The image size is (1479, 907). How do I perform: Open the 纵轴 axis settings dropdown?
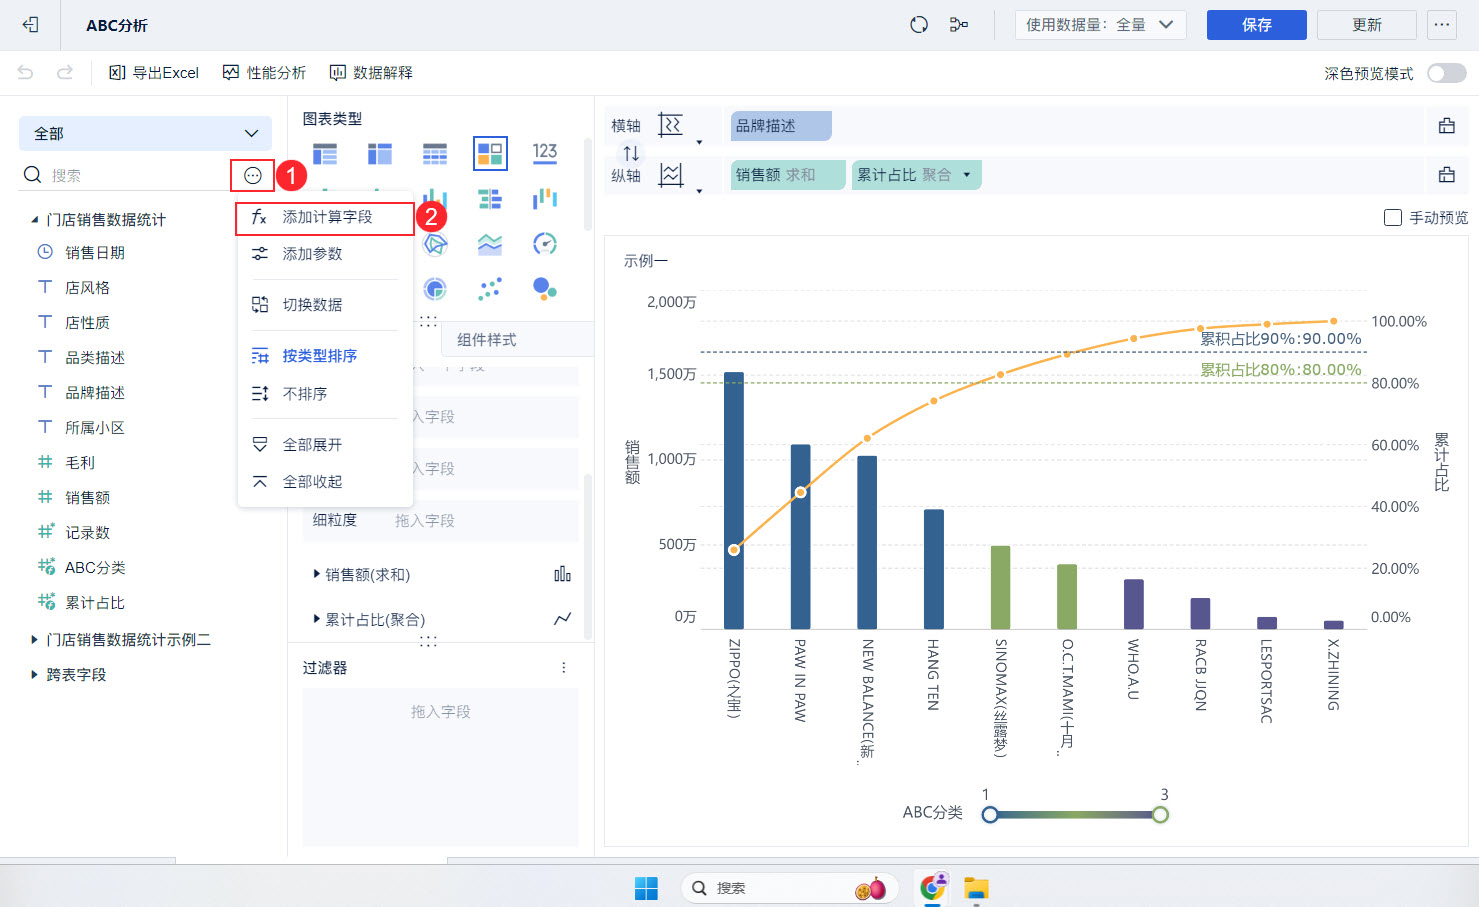699,191
